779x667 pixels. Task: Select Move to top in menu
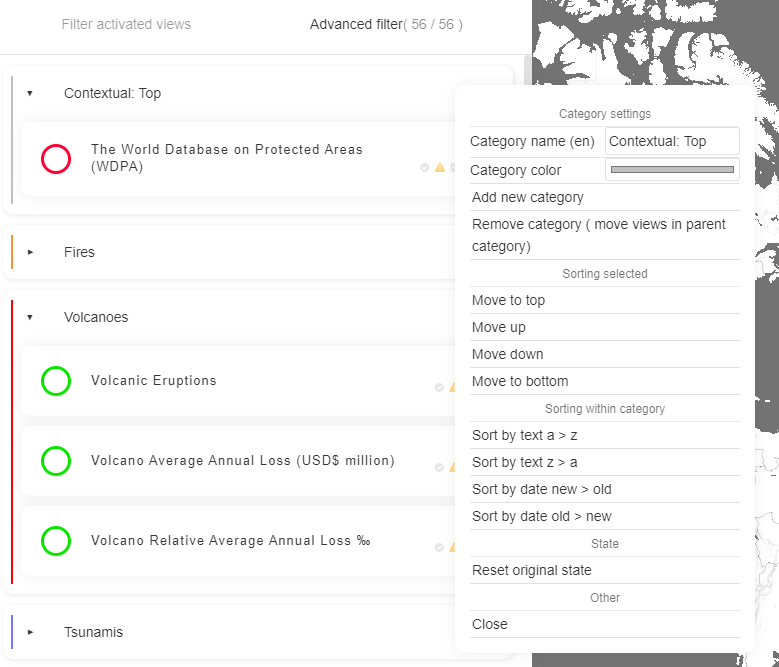pyautogui.click(x=508, y=300)
